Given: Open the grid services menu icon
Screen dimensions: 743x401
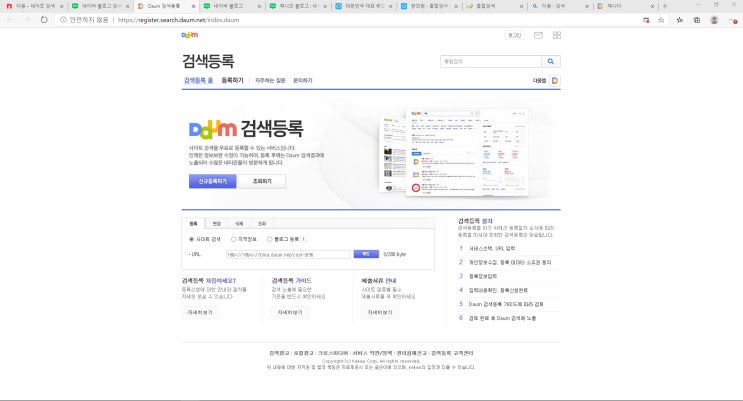Looking at the screenshot, I should coord(557,35).
